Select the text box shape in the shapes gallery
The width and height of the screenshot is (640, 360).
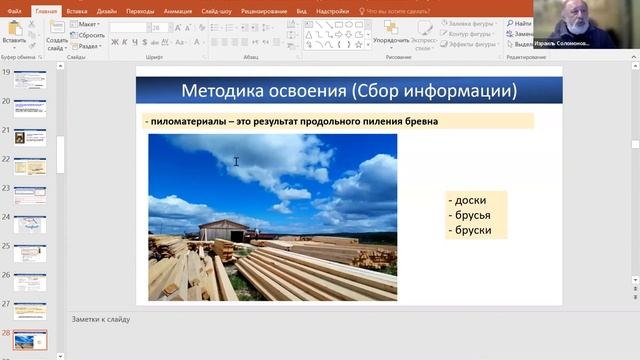(309, 25)
